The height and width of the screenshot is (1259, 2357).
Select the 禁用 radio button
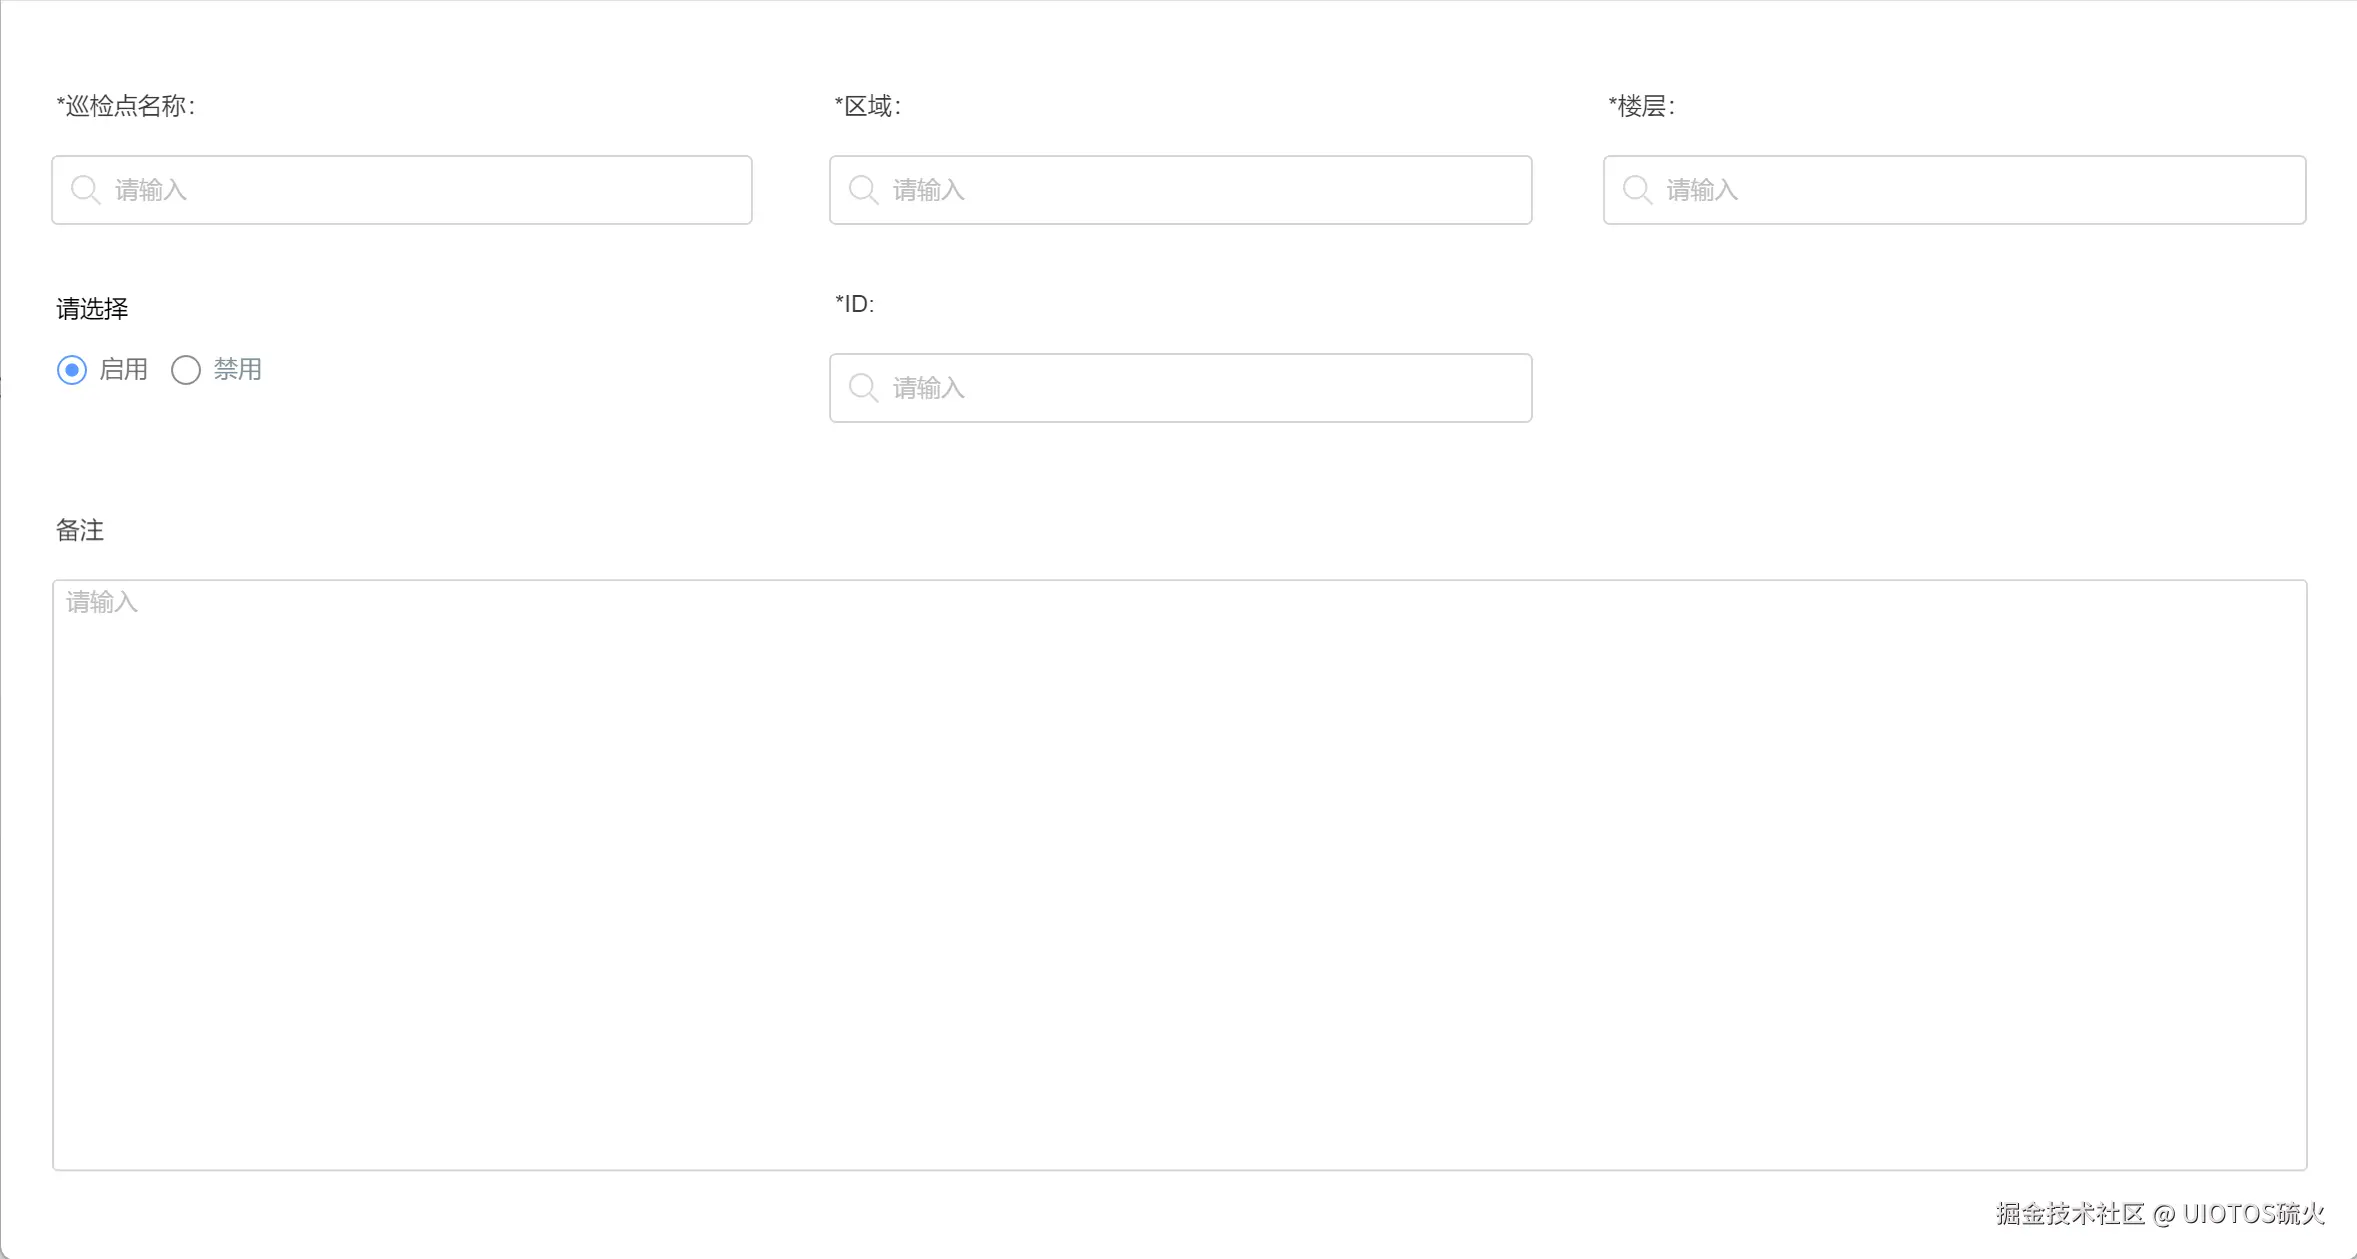[186, 370]
